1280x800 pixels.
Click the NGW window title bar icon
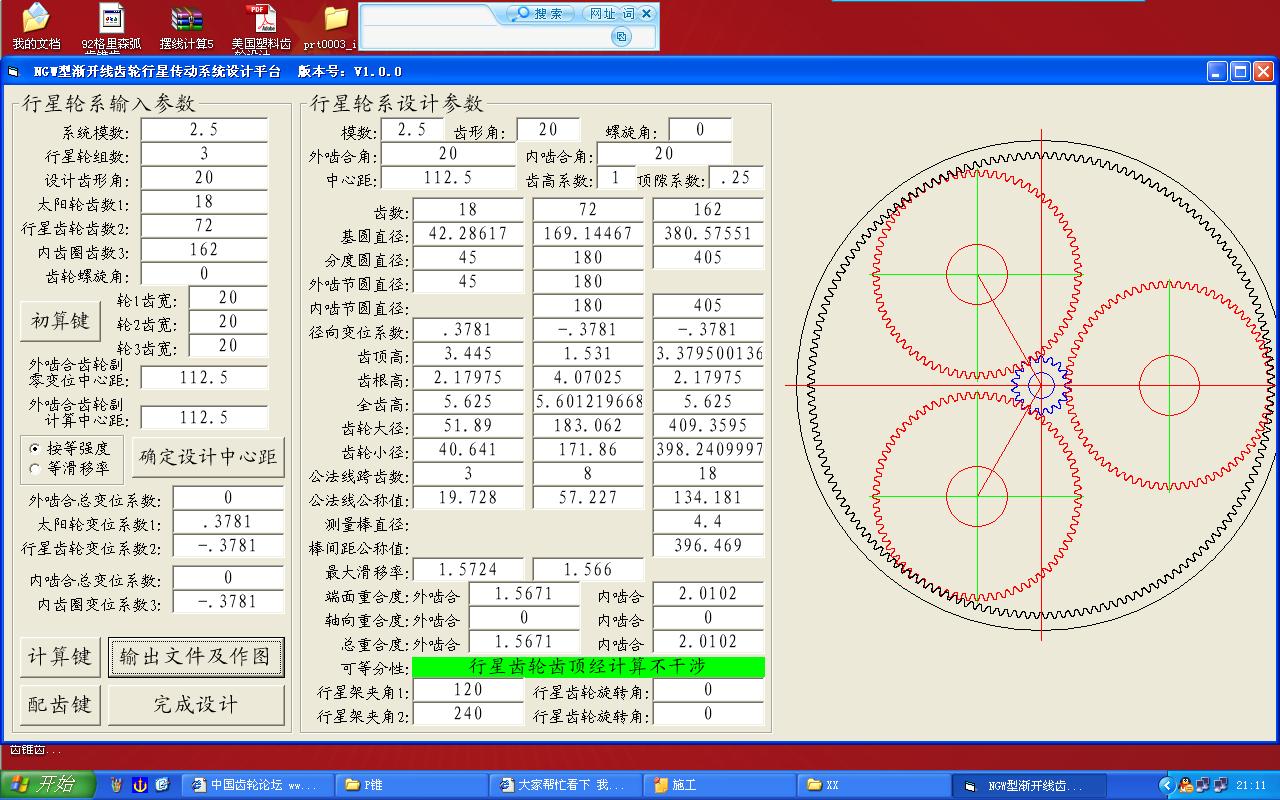[x=13, y=72]
